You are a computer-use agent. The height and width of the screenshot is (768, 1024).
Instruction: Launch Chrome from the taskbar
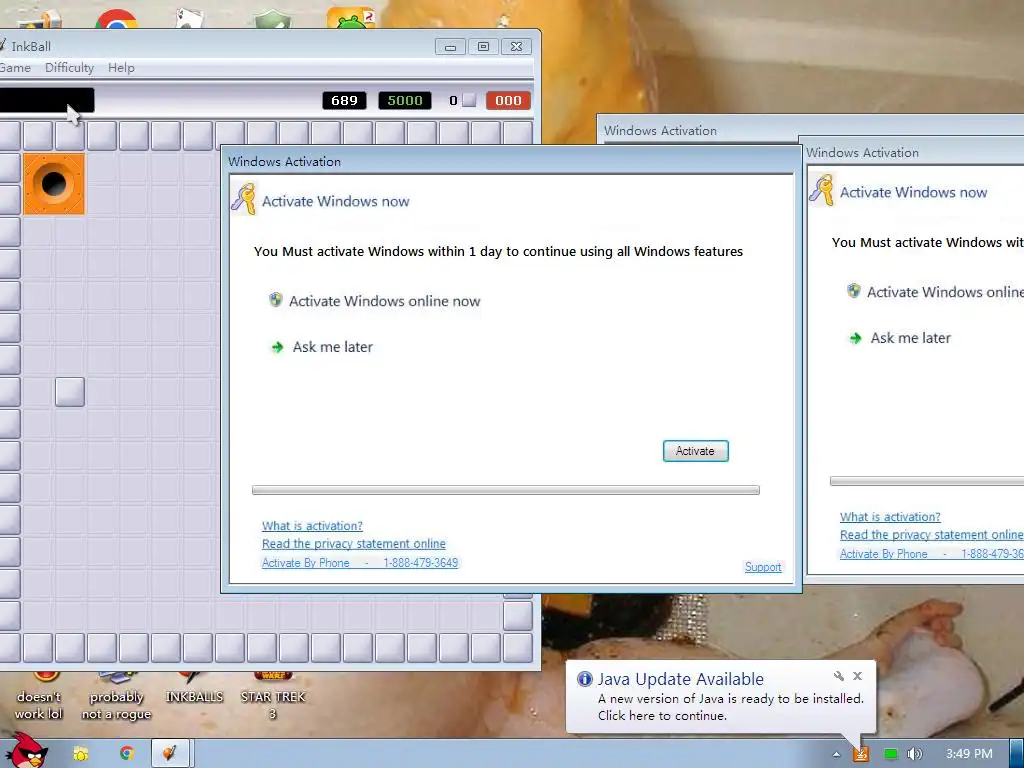(127, 754)
